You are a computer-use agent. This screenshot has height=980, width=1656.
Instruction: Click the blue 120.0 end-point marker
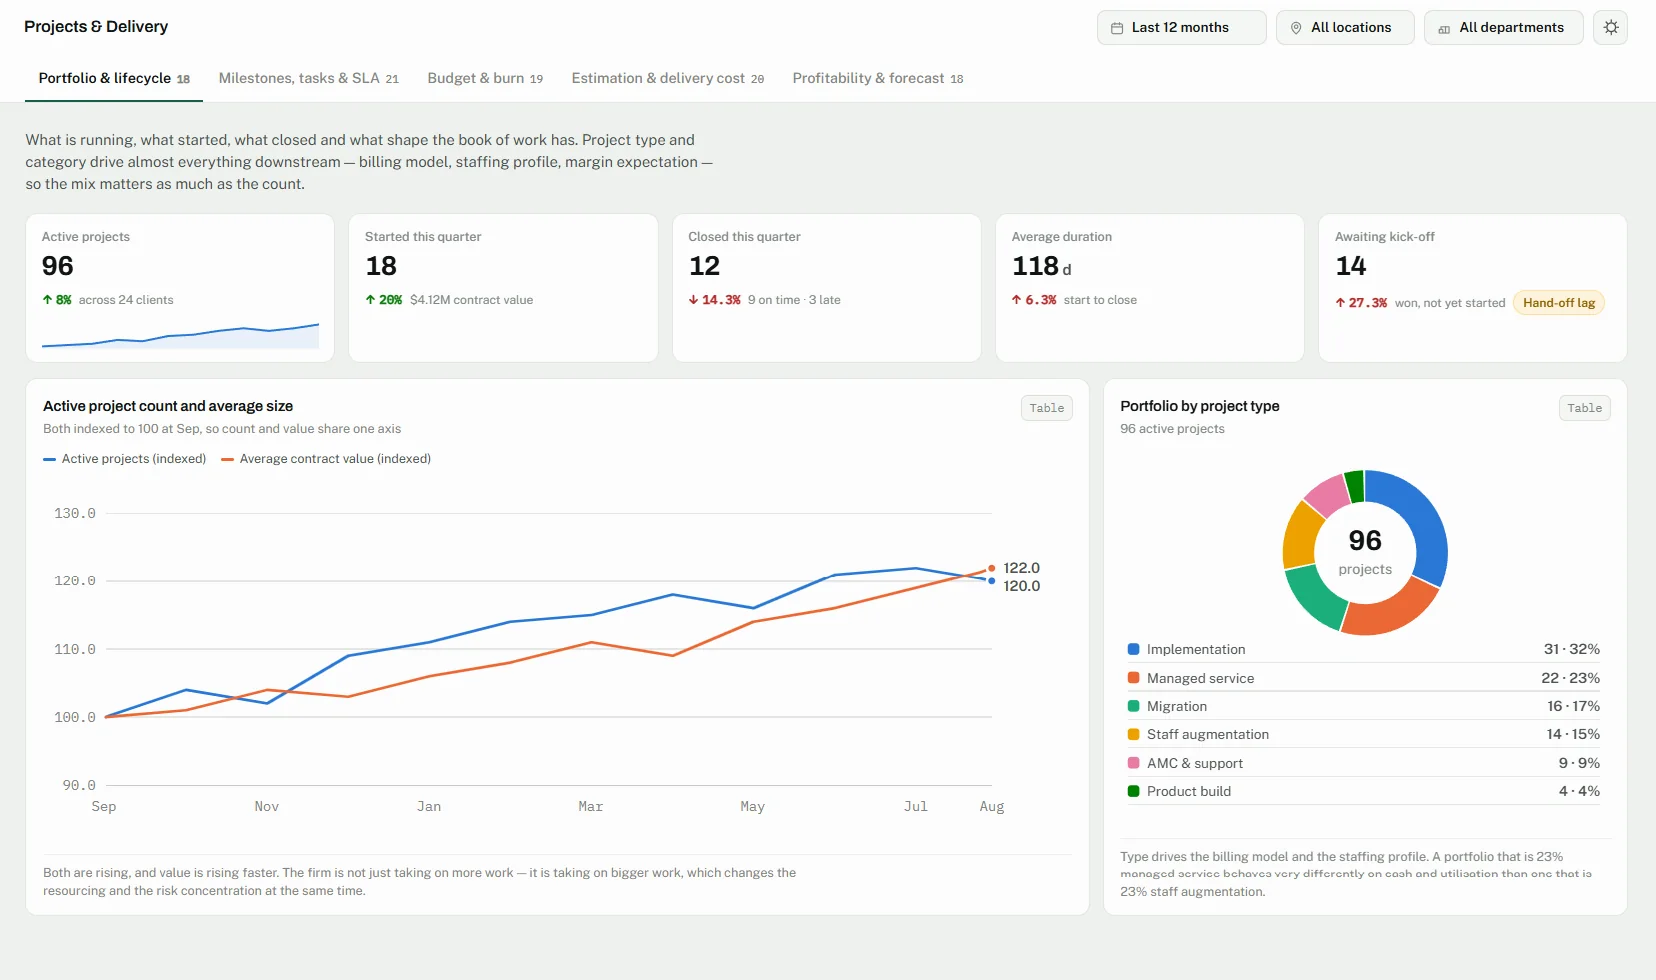[992, 581]
